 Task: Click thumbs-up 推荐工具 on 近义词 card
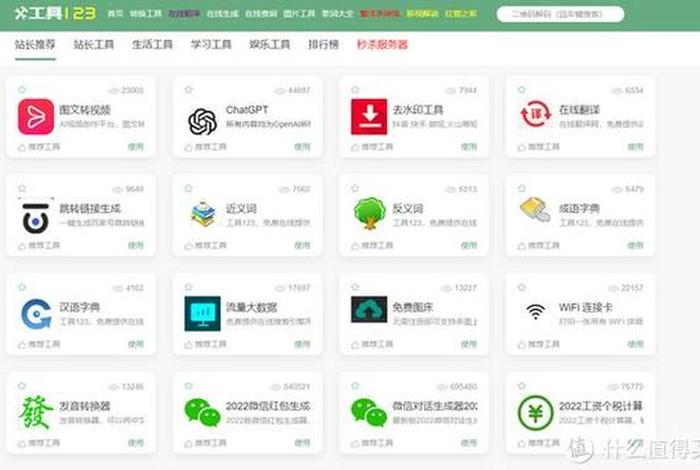(205, 245)
